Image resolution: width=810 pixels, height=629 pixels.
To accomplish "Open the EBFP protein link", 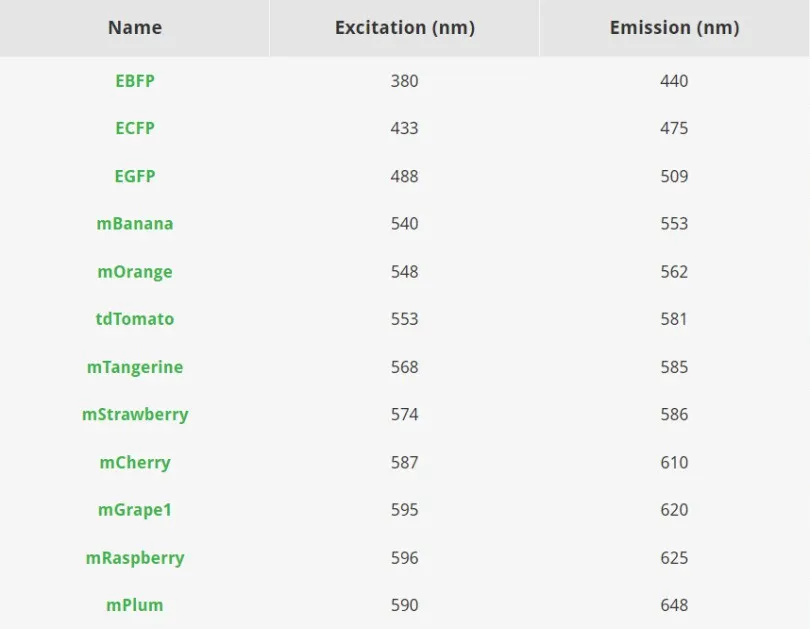I will click(135, 81).
